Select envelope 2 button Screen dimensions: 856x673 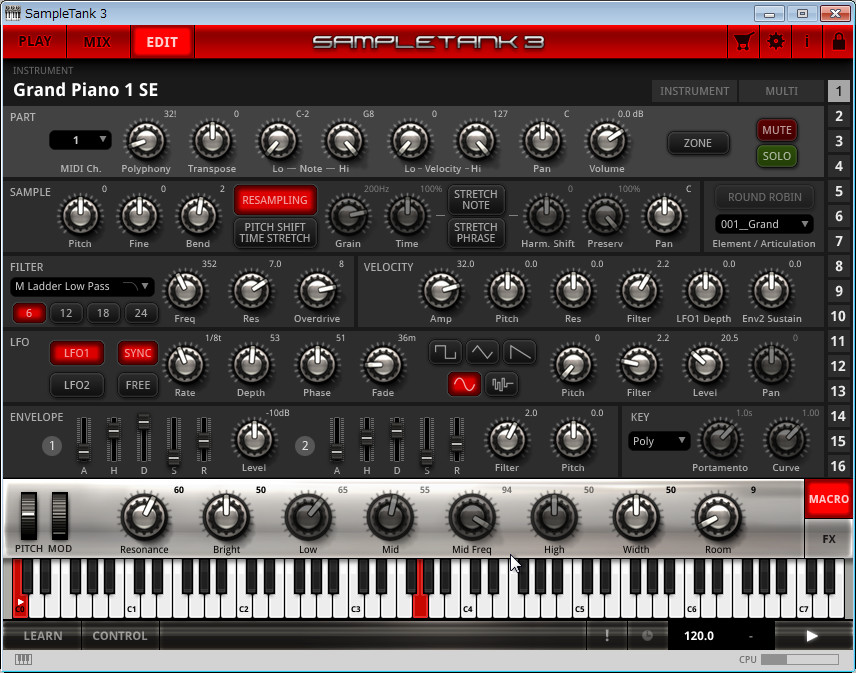coord(305,446)
